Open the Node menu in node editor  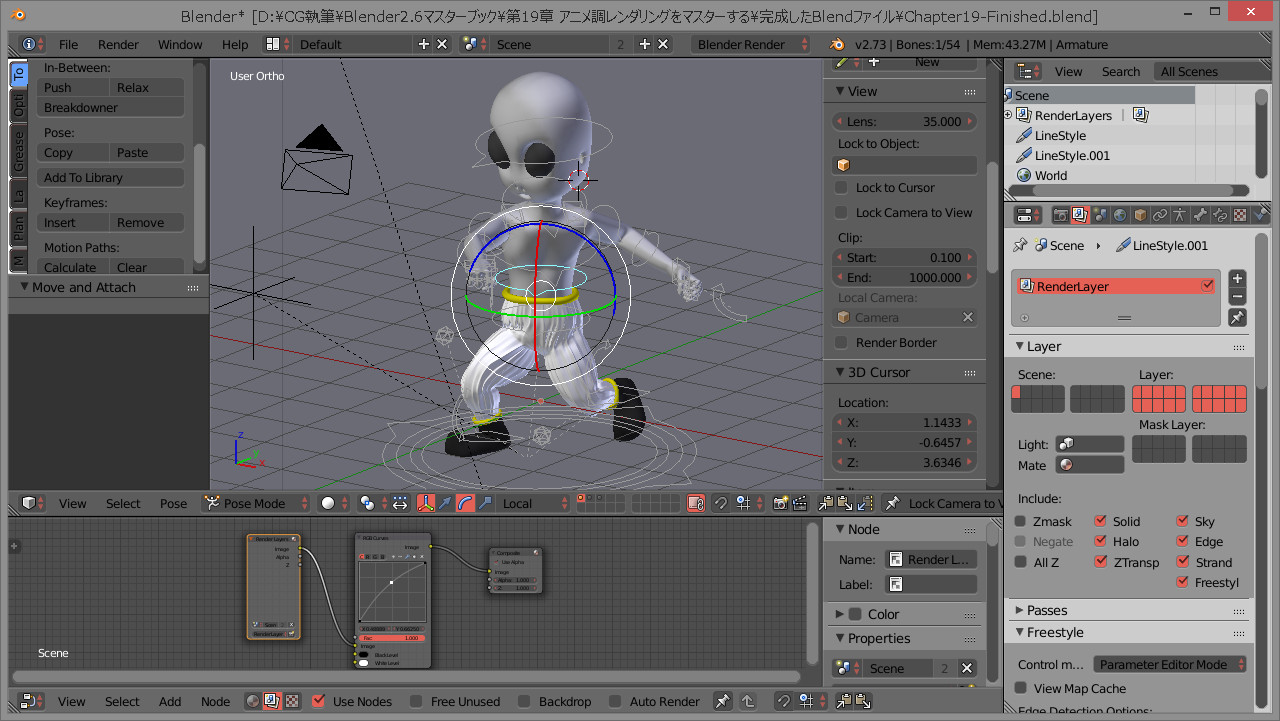[x=215, y=701]
